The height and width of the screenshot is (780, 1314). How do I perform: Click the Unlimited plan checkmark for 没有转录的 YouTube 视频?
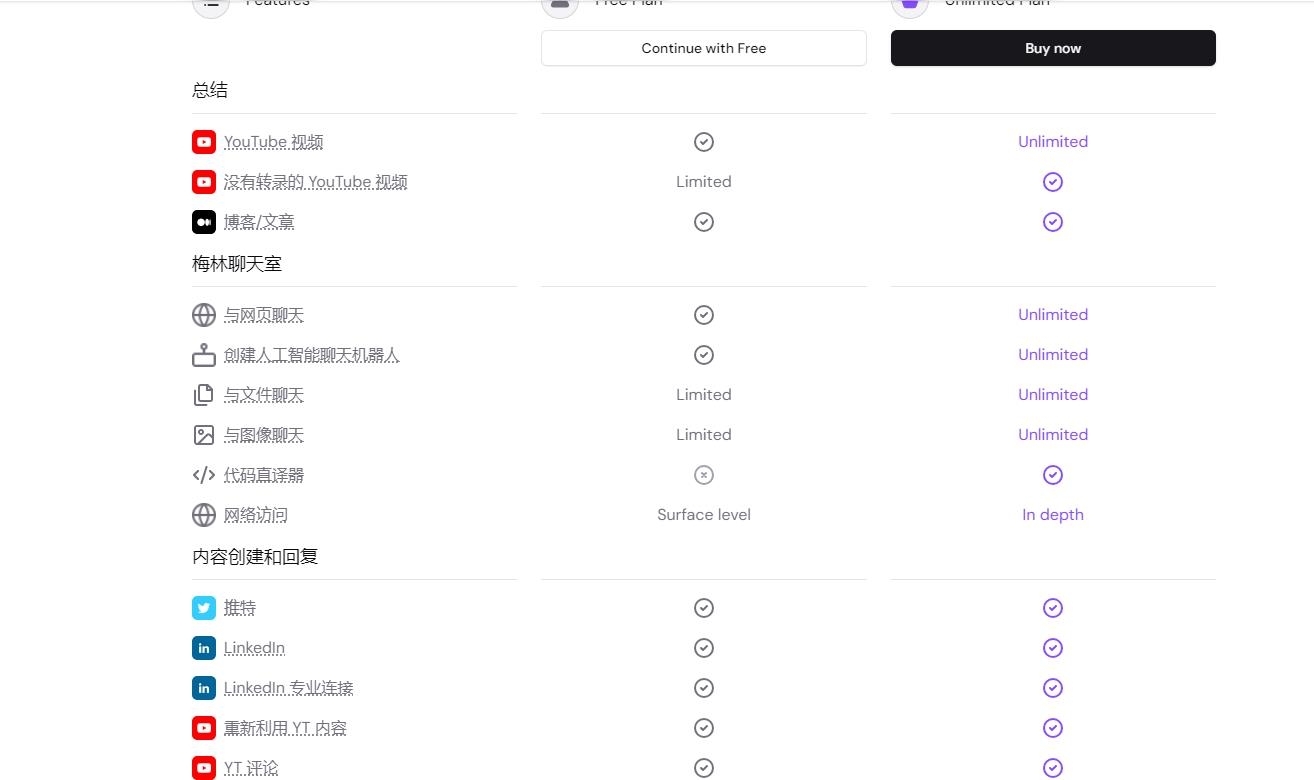tap(1053, 182)
